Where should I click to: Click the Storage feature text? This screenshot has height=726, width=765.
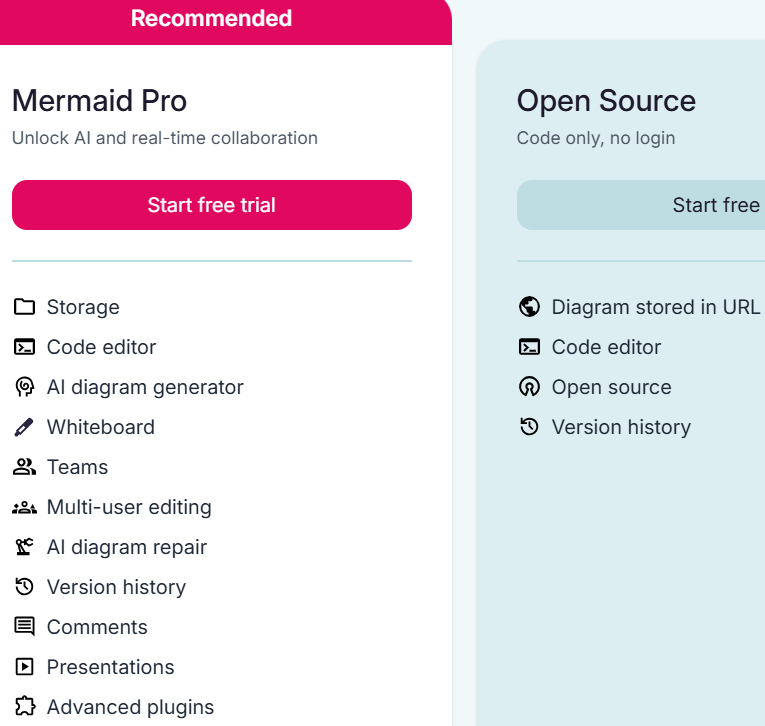click(x=83, y=307)
